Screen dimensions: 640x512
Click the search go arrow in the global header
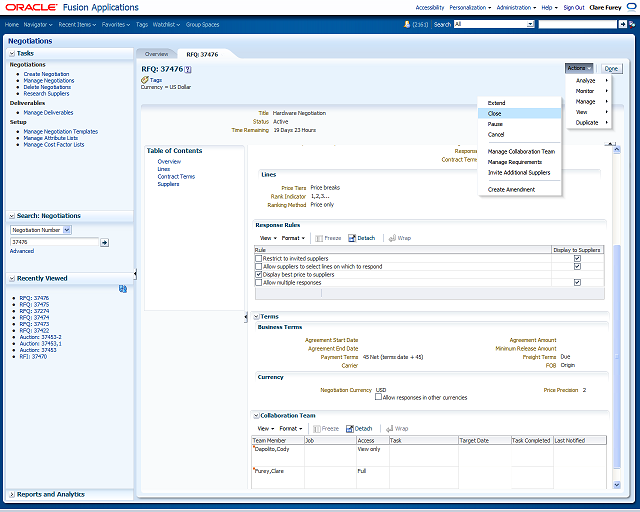[622, 24]
